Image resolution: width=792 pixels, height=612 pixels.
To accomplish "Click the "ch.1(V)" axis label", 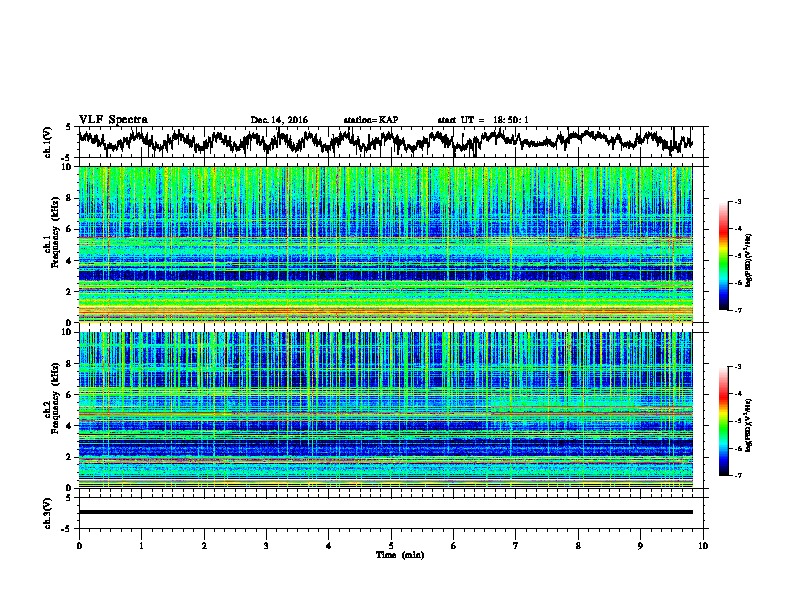I will click(x=48, y=142).
